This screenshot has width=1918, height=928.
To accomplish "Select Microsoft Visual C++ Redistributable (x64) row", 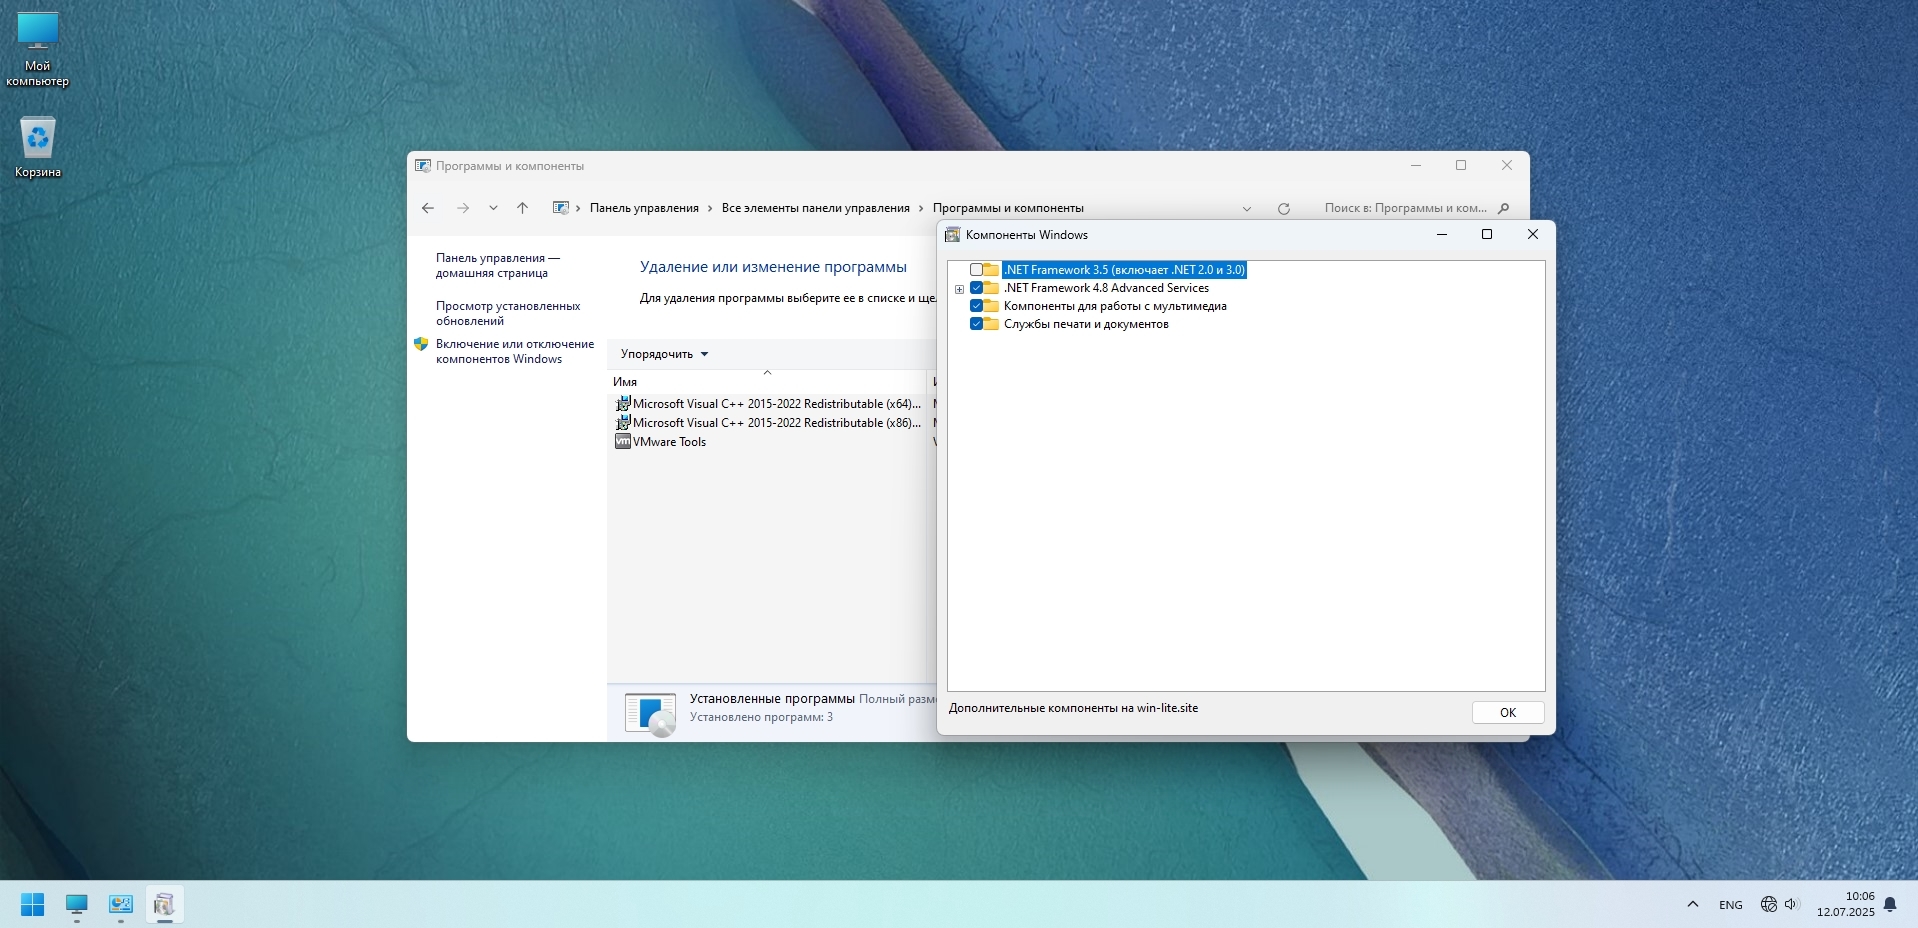I will pyautogui.click(x=768, y=404).
